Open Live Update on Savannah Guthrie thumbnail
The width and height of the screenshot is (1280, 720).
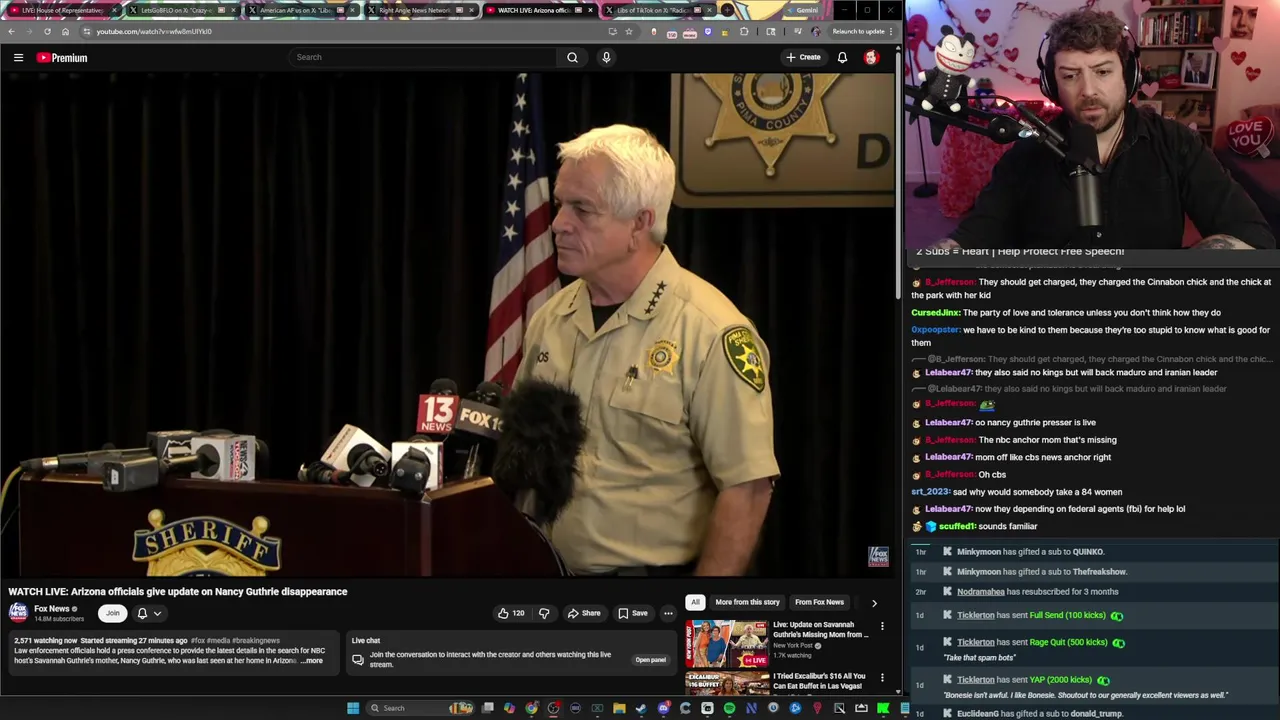point(727,644)
